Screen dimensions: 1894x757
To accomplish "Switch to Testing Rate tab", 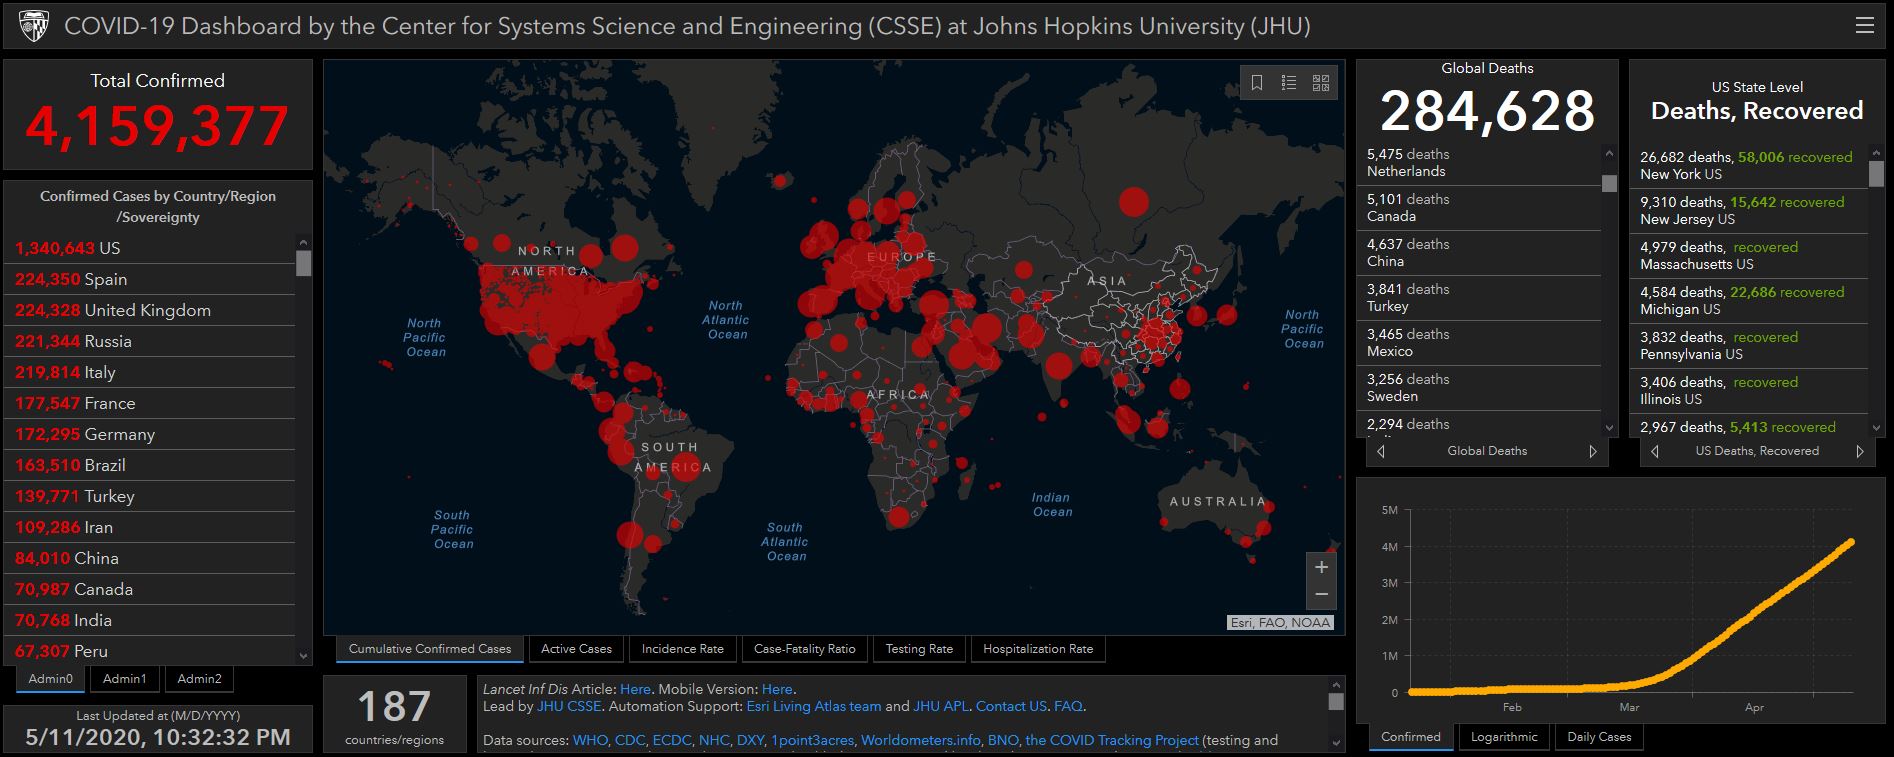I will coord(919,649).
